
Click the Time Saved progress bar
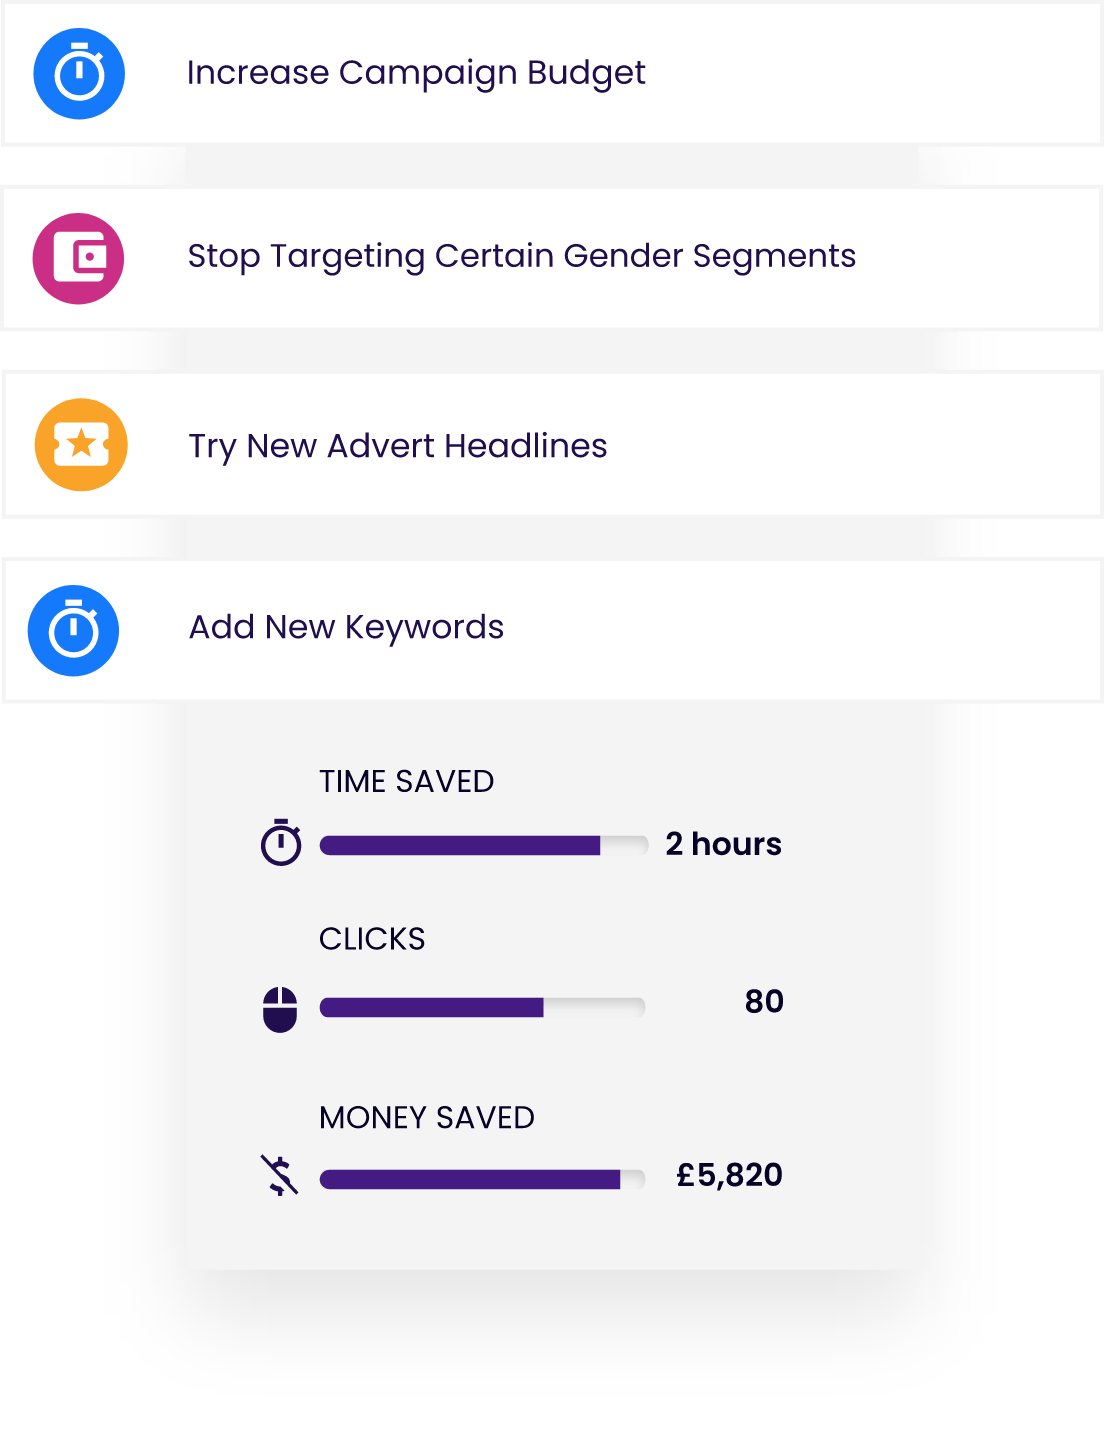(x=480, y=845)
